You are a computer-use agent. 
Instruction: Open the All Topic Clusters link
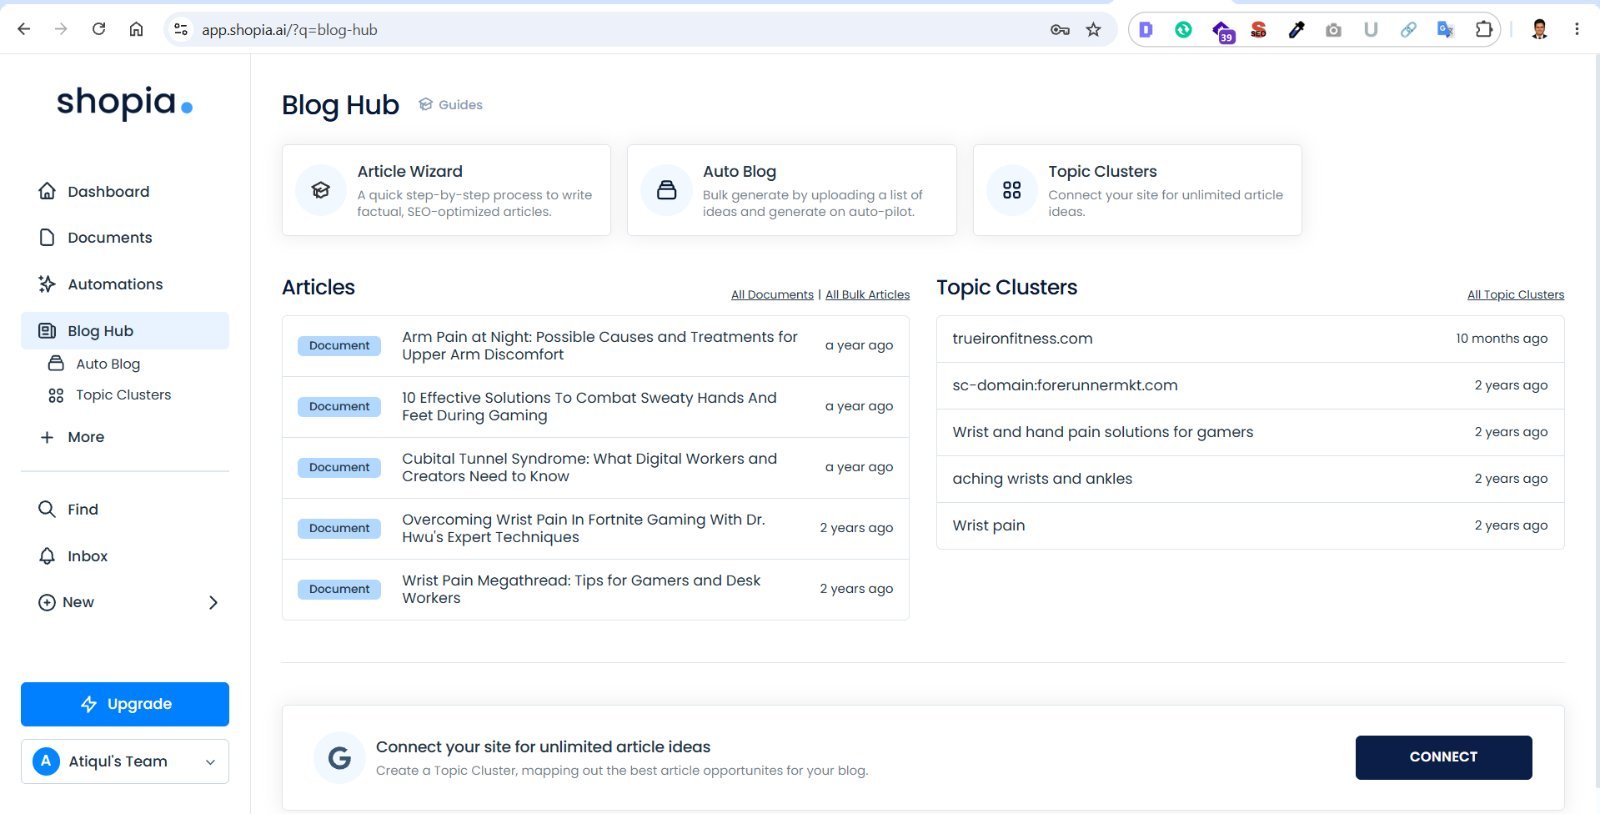tap(1515, 295)
